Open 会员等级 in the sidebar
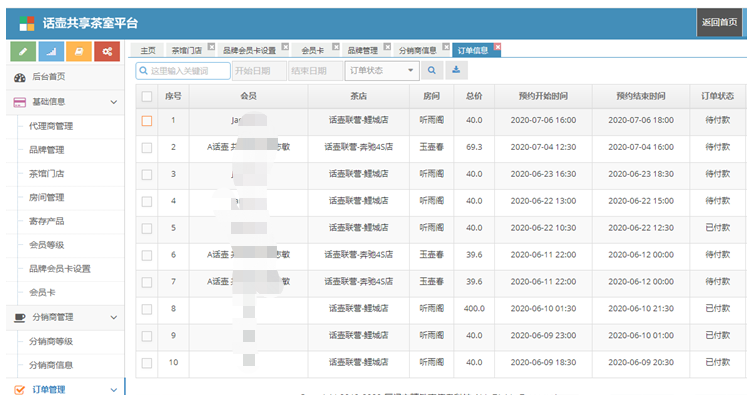 pyautogui.click(x=46, y=245)
